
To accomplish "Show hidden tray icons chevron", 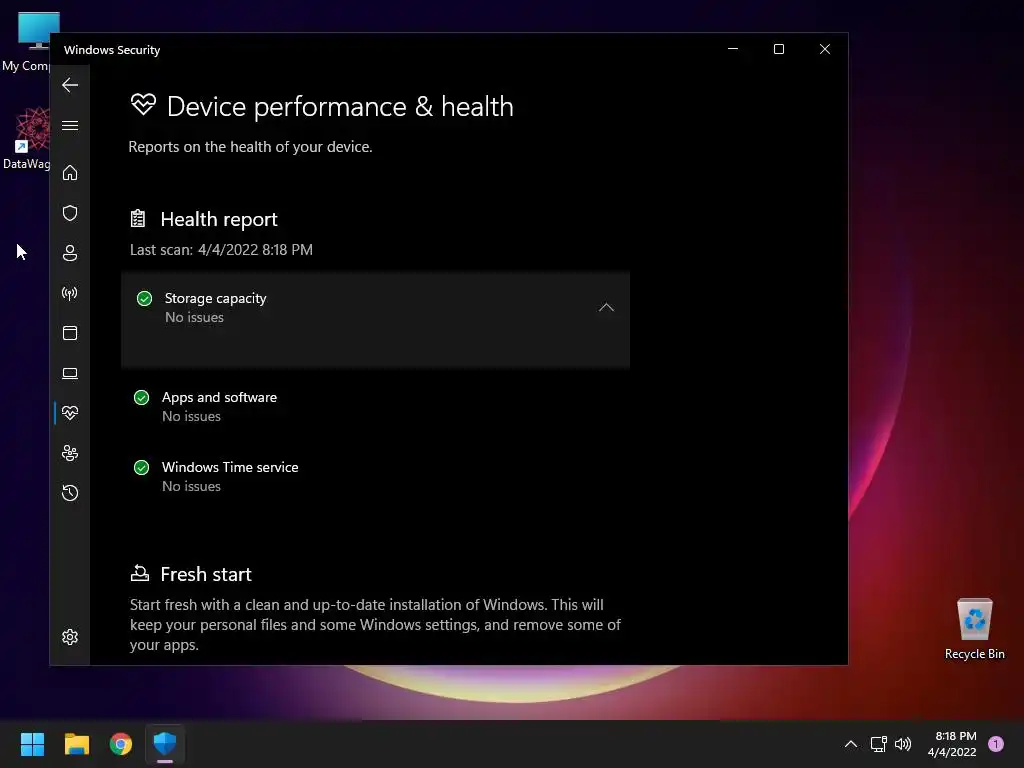I will pyautogui.click(x=851, y=744).
